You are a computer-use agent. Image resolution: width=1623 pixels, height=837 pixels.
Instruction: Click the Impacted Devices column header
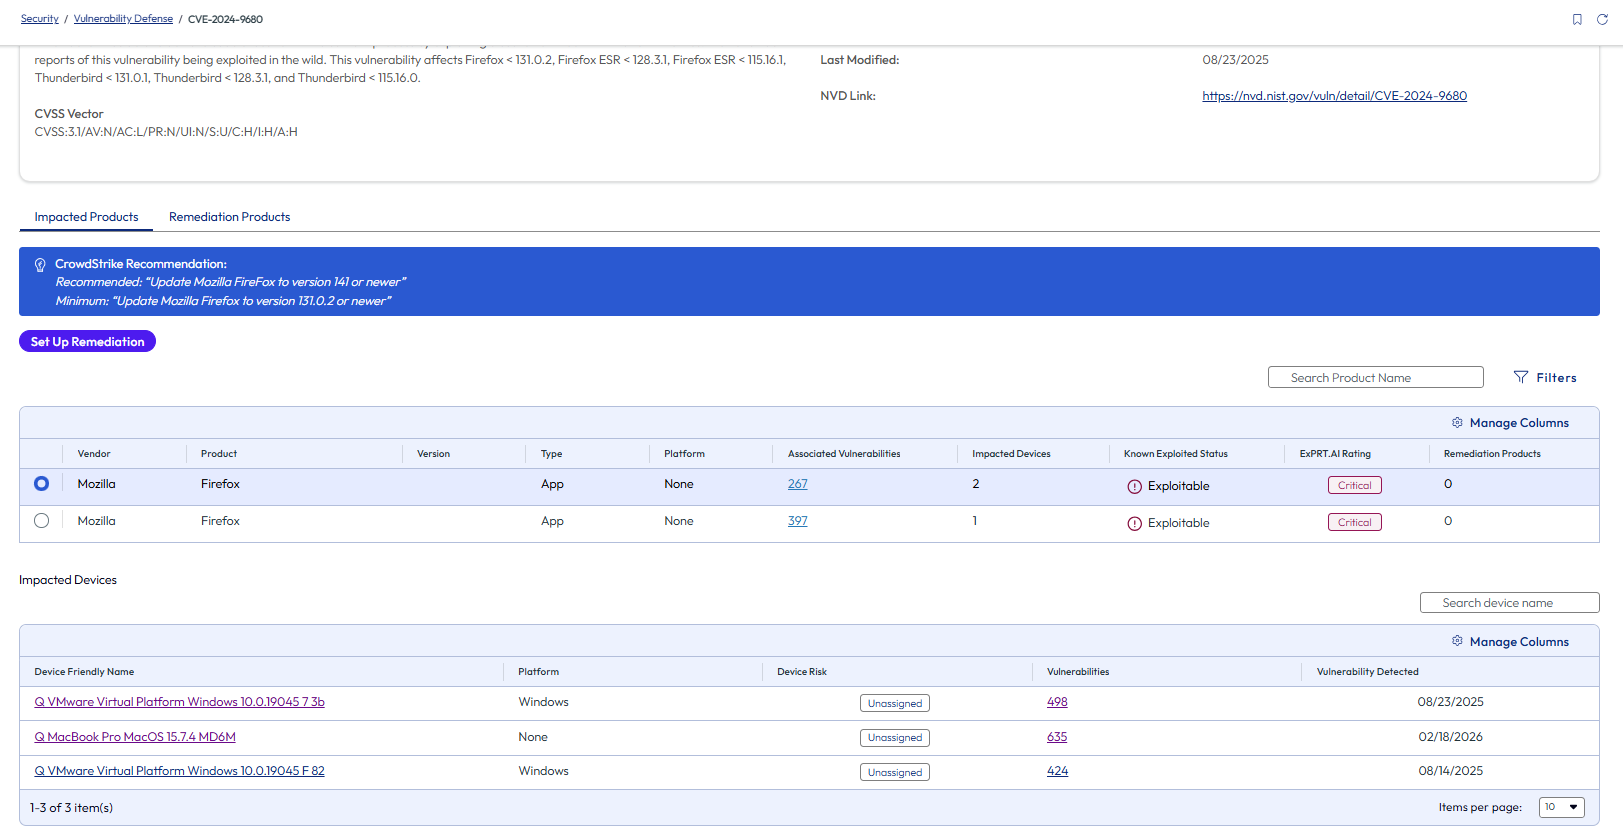(x=1011, y=454)
